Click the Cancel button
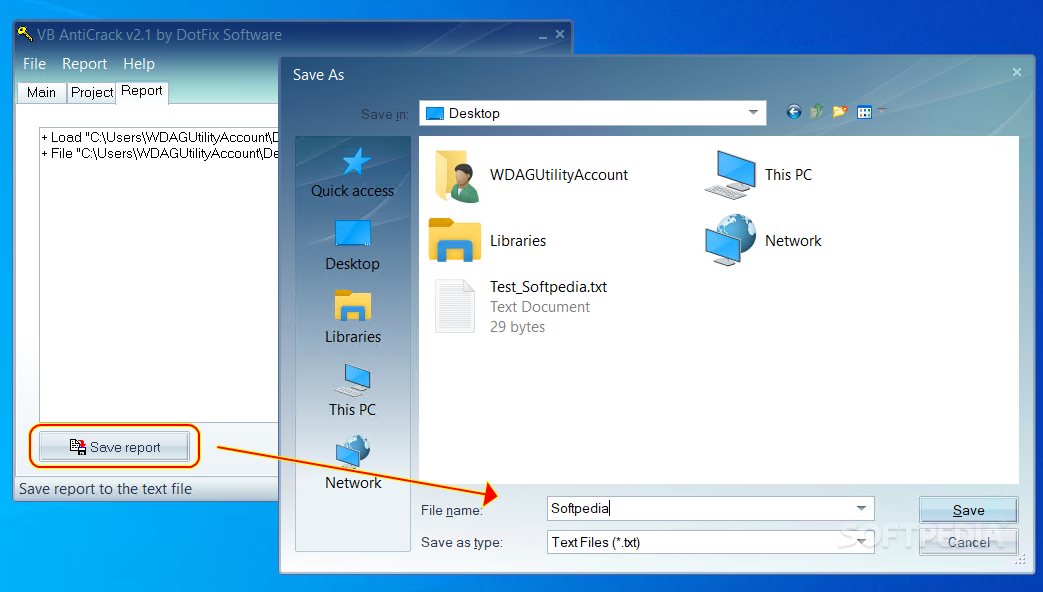Image resolution: width=1043 pixels, height=592 pixels. pos(968,542)
